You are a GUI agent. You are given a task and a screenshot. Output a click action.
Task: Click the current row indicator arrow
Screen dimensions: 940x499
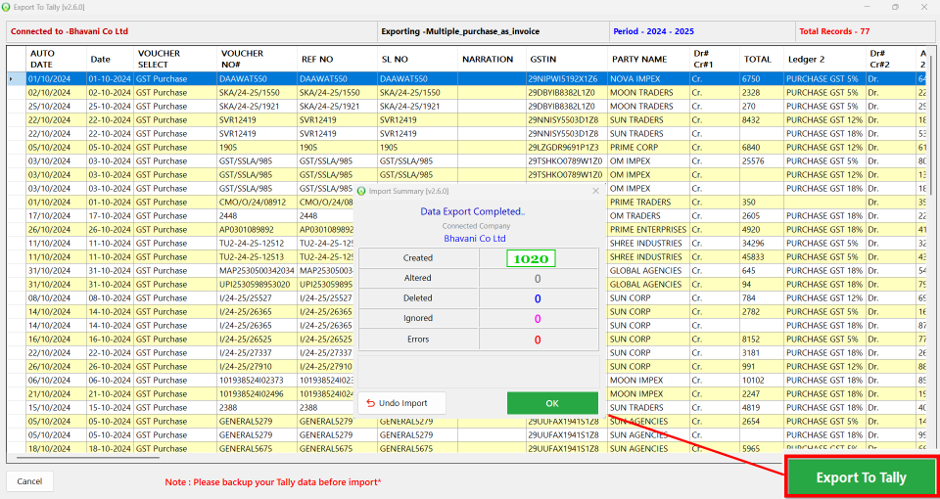click(x=11, y=79)
